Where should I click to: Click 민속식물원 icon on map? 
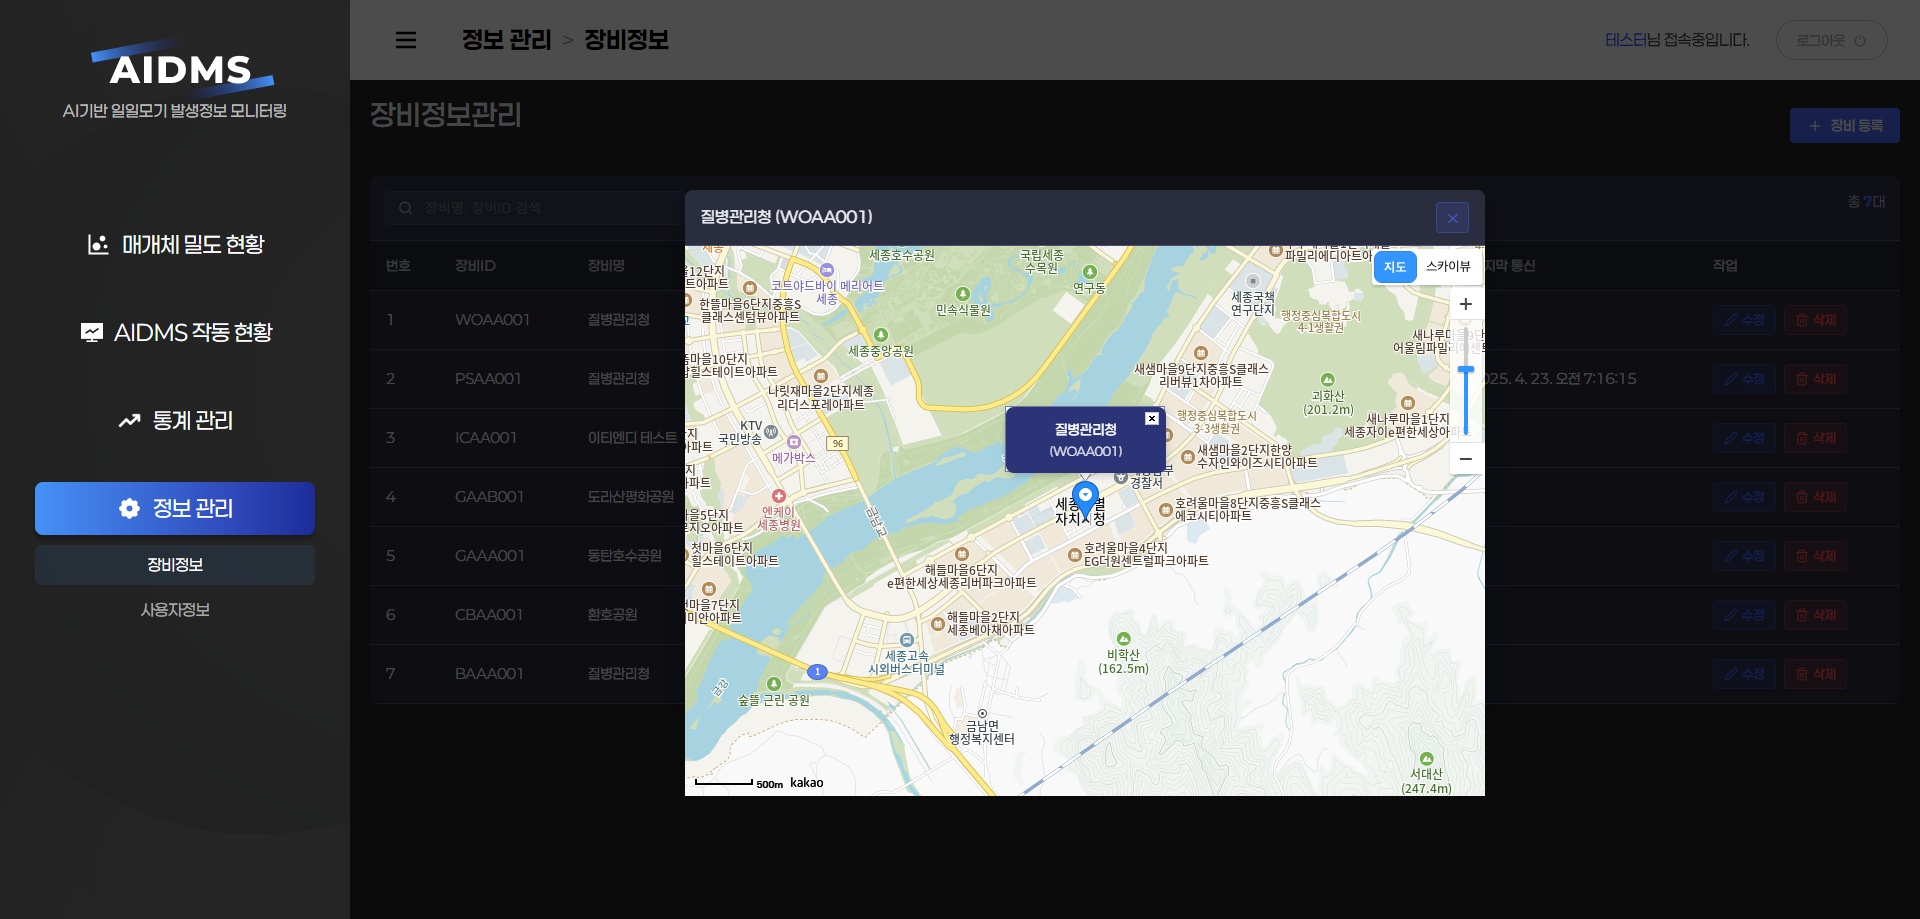962,294
